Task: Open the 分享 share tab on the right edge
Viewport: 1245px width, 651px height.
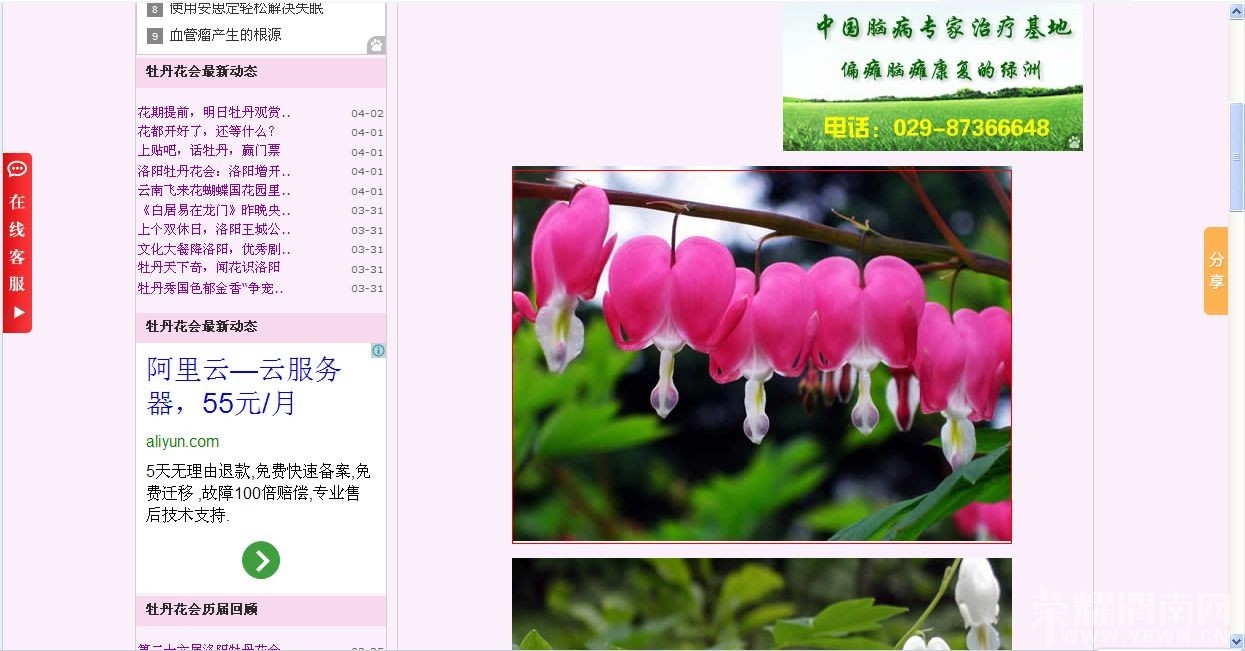Action: pyautogui.click(x=1215, y=270)
